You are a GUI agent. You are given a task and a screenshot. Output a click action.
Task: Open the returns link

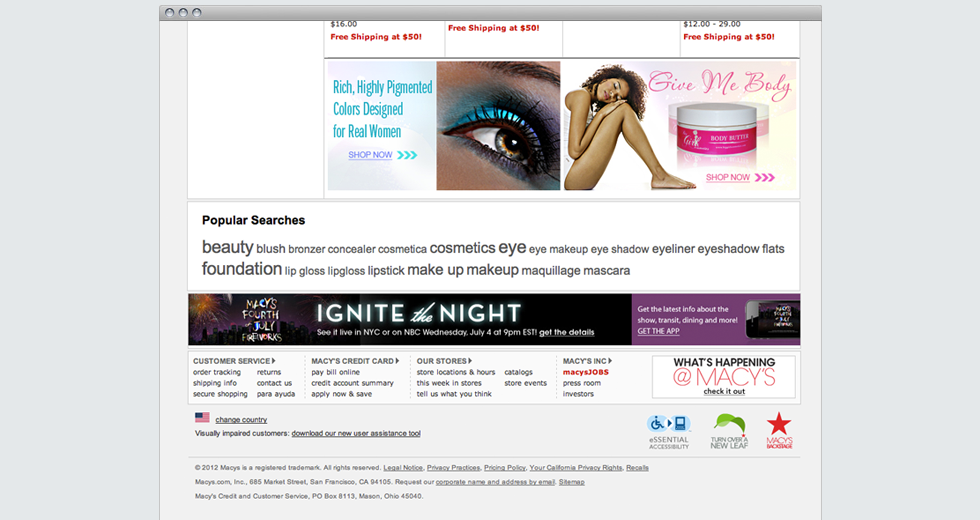(x=269, y=372)
